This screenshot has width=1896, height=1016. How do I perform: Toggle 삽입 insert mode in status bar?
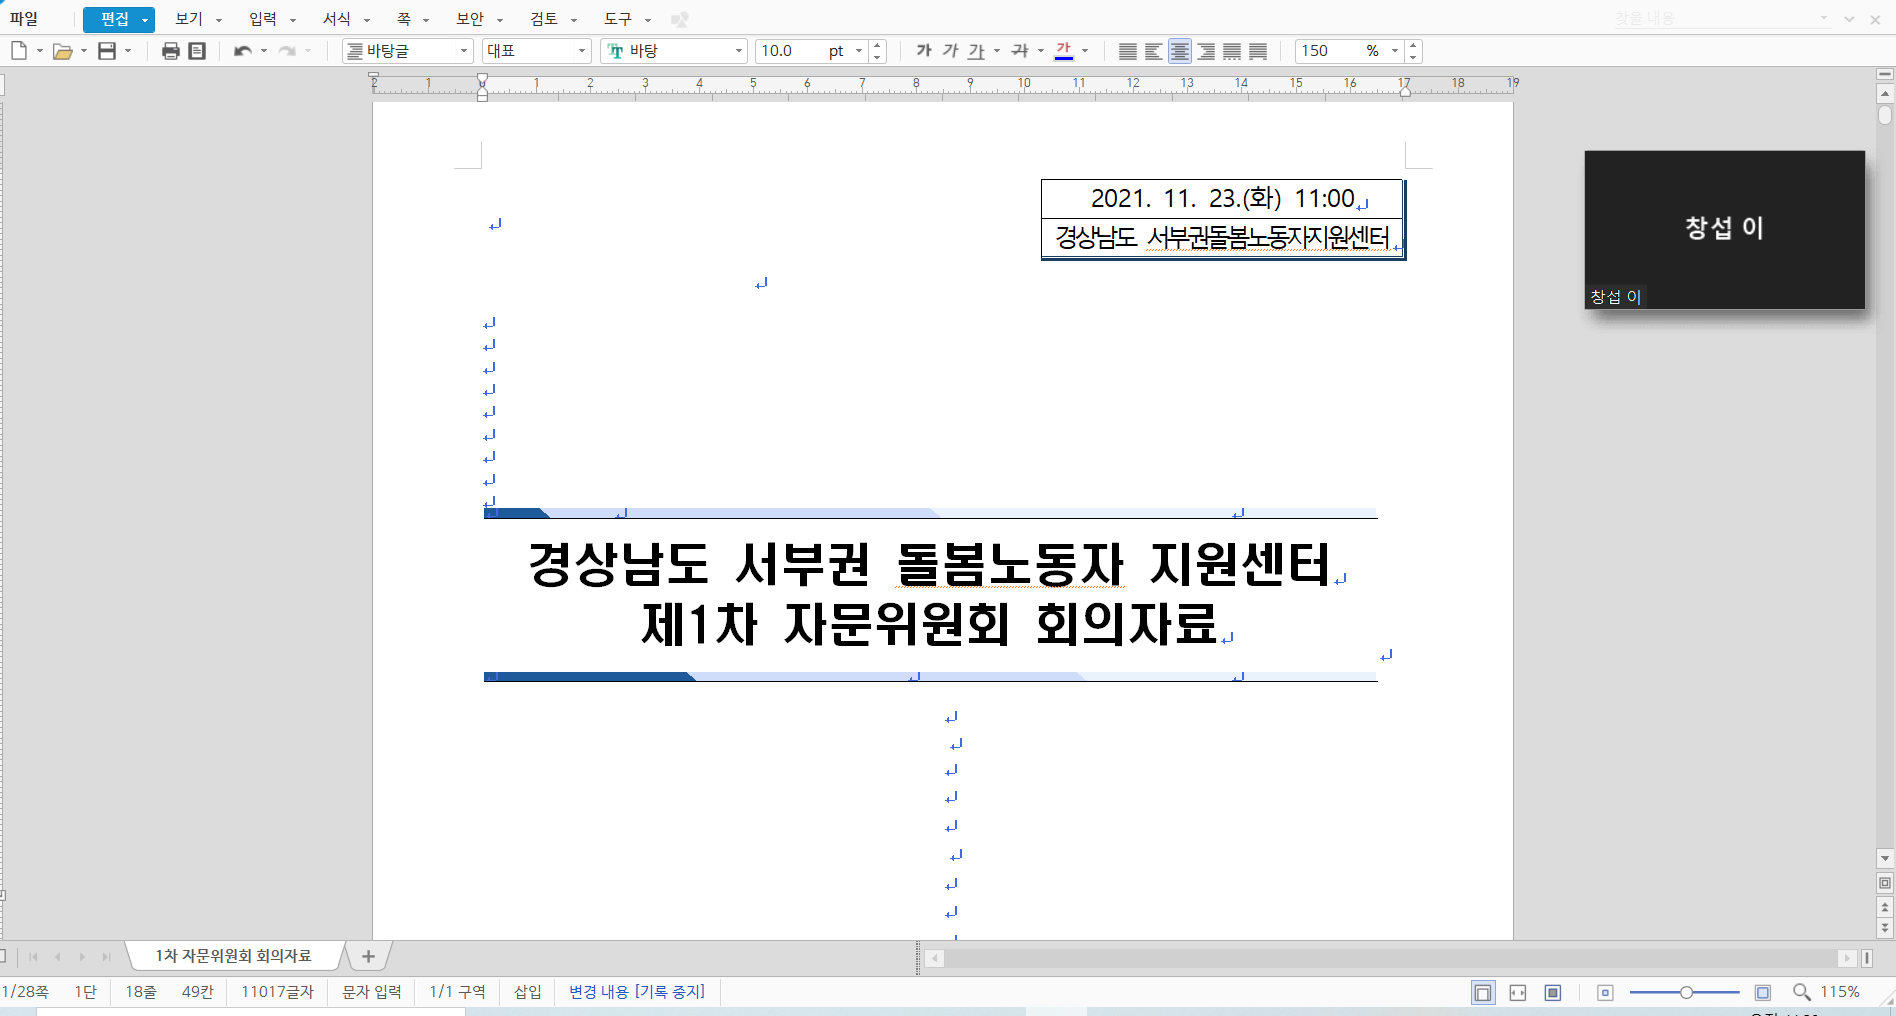tap(528, 992)
